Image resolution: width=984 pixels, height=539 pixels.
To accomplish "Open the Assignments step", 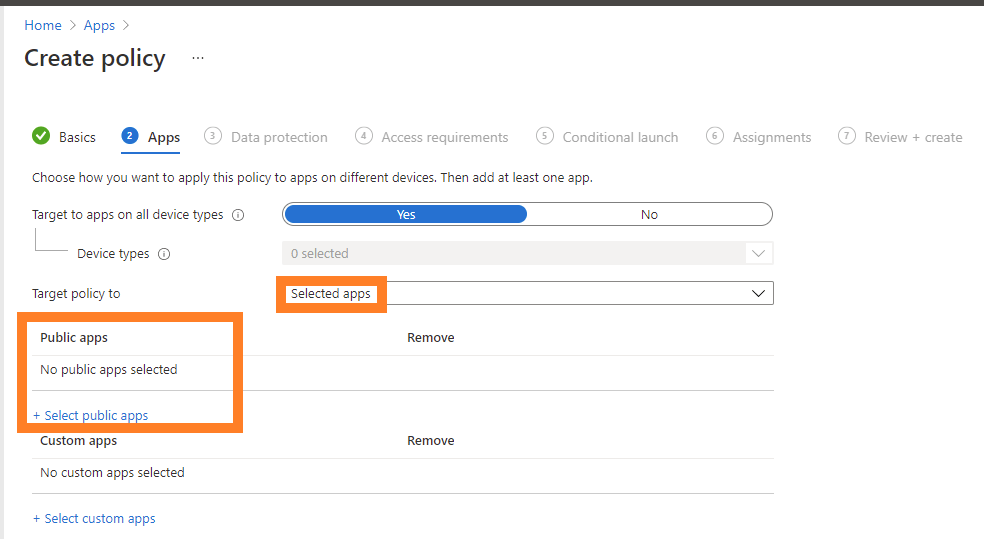I will coord(772,137).
